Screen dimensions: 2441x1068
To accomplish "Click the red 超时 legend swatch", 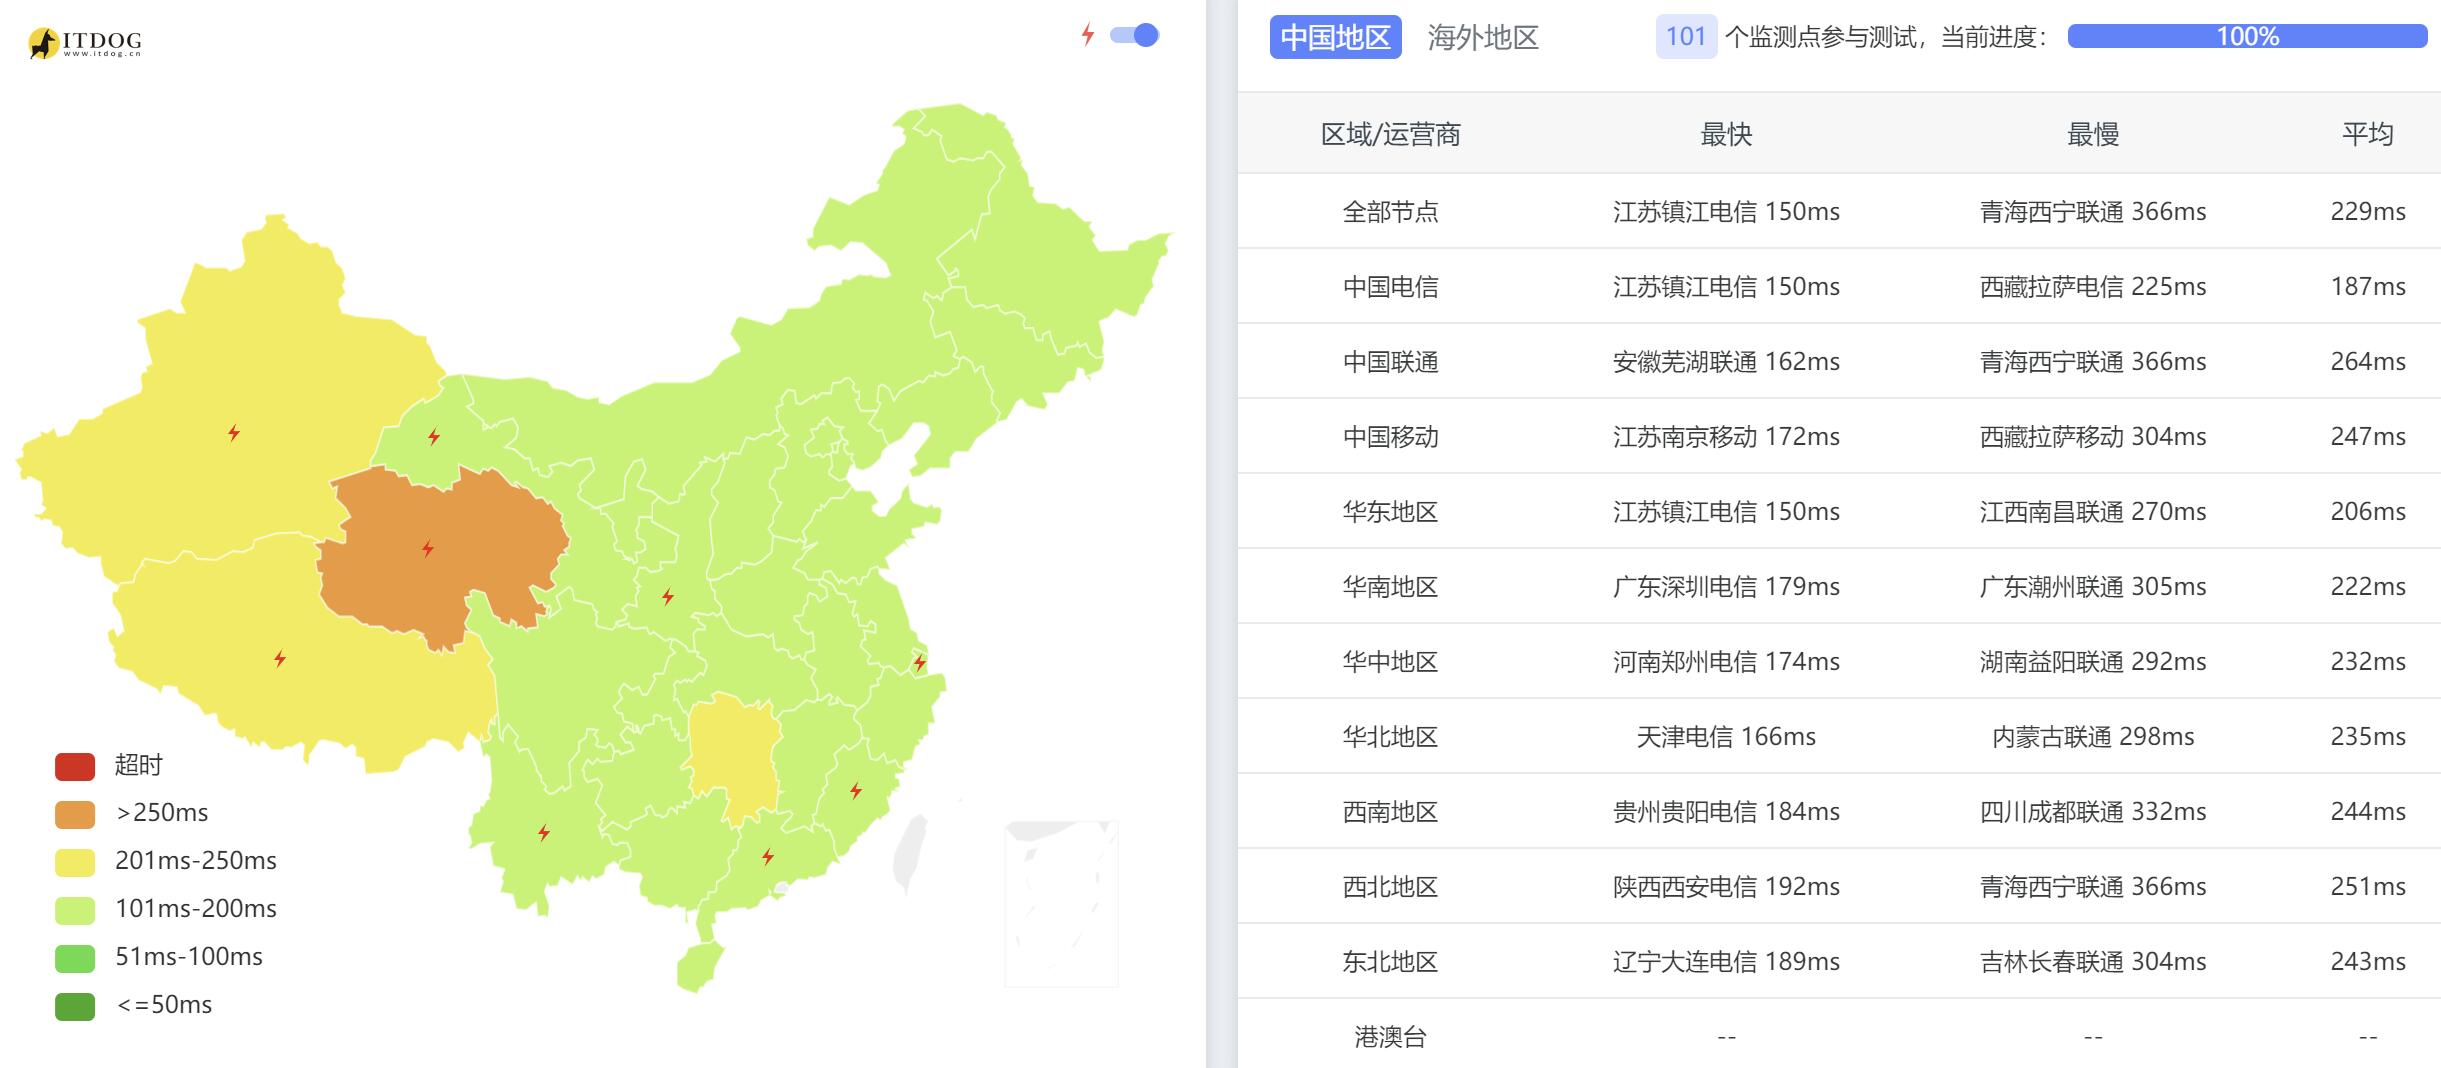I will coord(75,766).
